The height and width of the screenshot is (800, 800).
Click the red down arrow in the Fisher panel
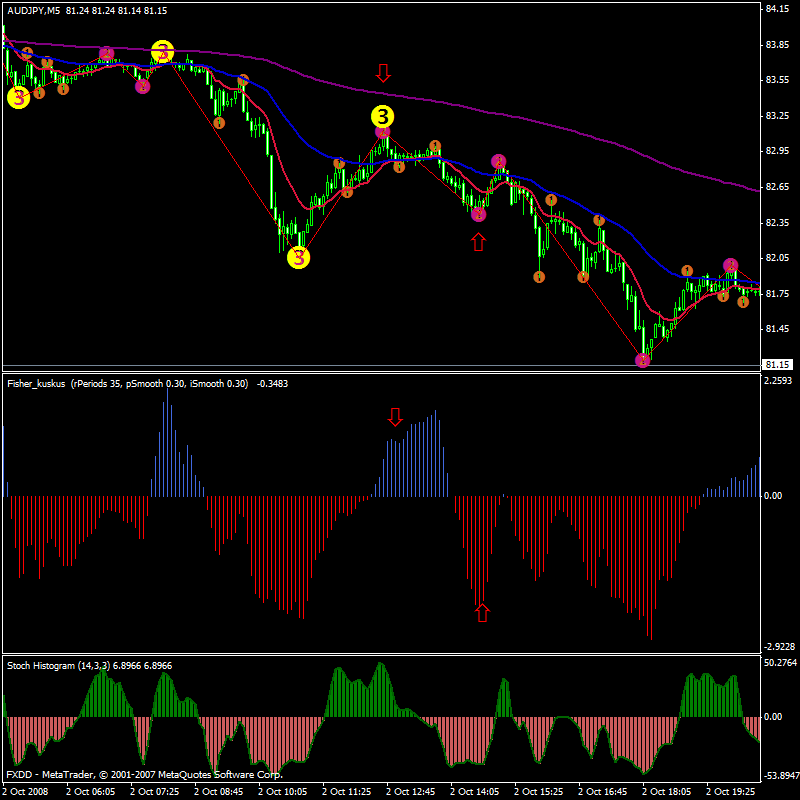(x=395, y=417)
